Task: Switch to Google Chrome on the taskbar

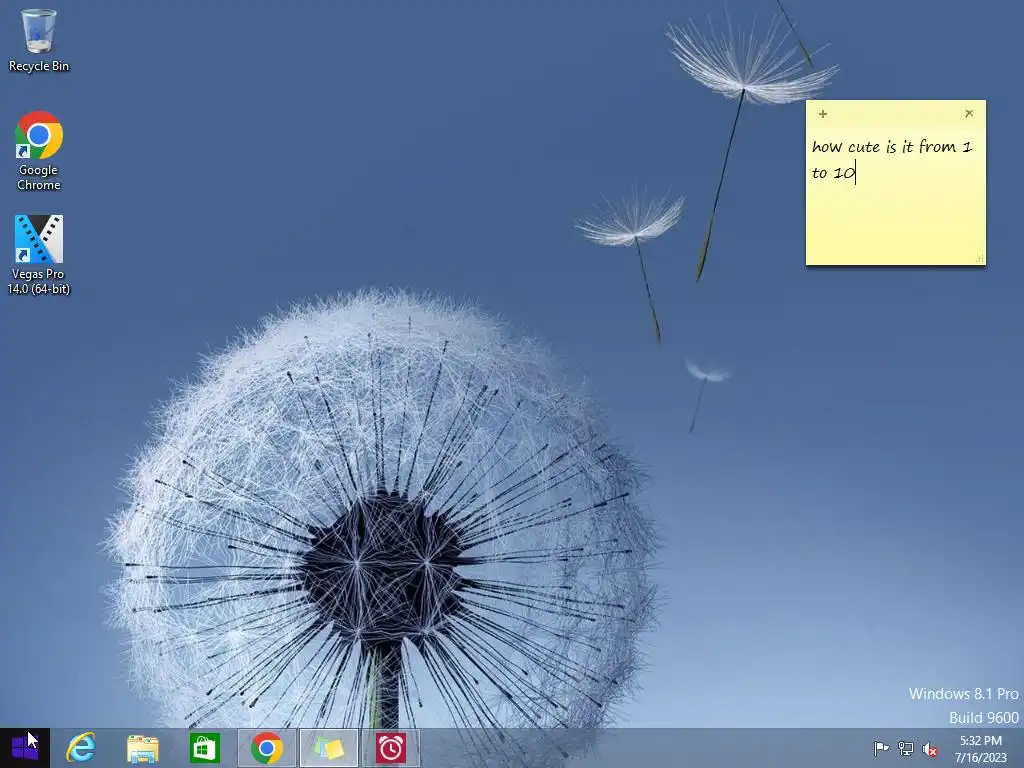Action: (x=266, y=748)
